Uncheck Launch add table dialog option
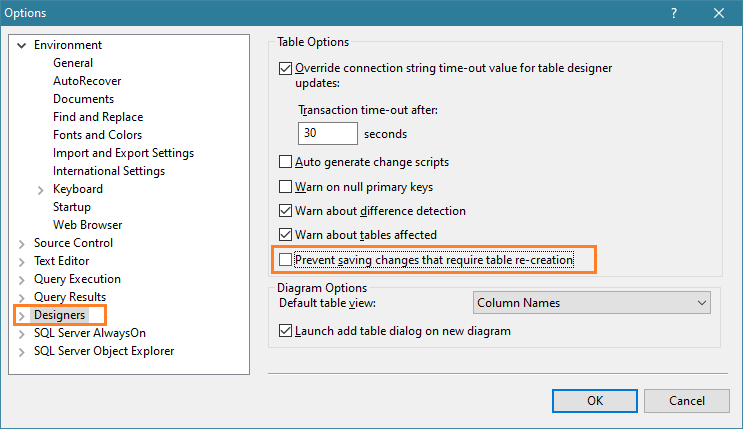The width and height of the screenshot is (743, 429). click(285, 331)
